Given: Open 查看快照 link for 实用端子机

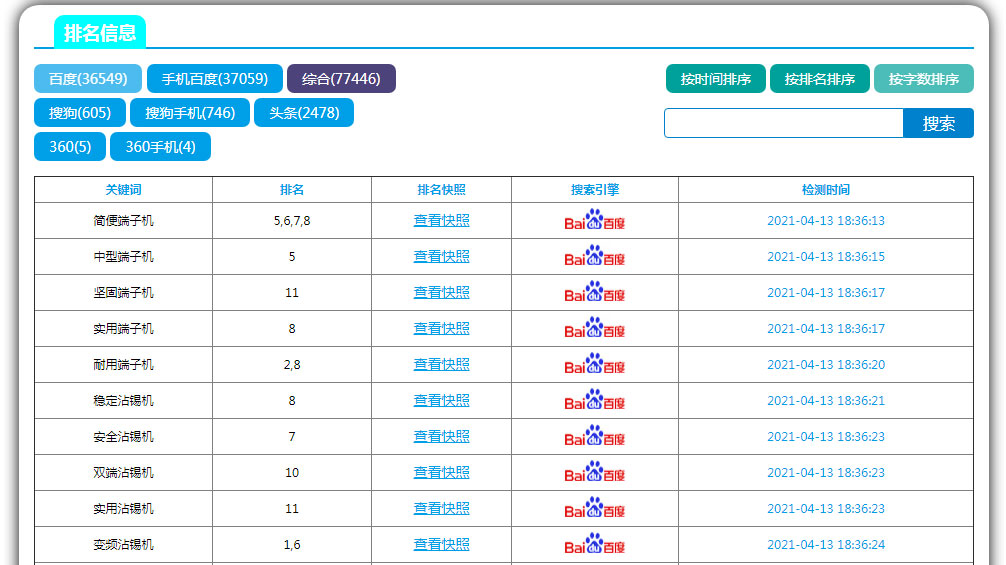Looking at the screenshot, I should [x=441, y=328].
